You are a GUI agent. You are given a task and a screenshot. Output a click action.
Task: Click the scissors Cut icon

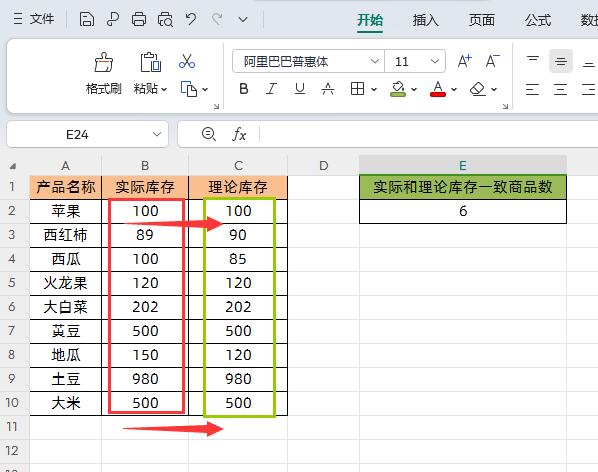pyautogui.click(x=187, y=61)
